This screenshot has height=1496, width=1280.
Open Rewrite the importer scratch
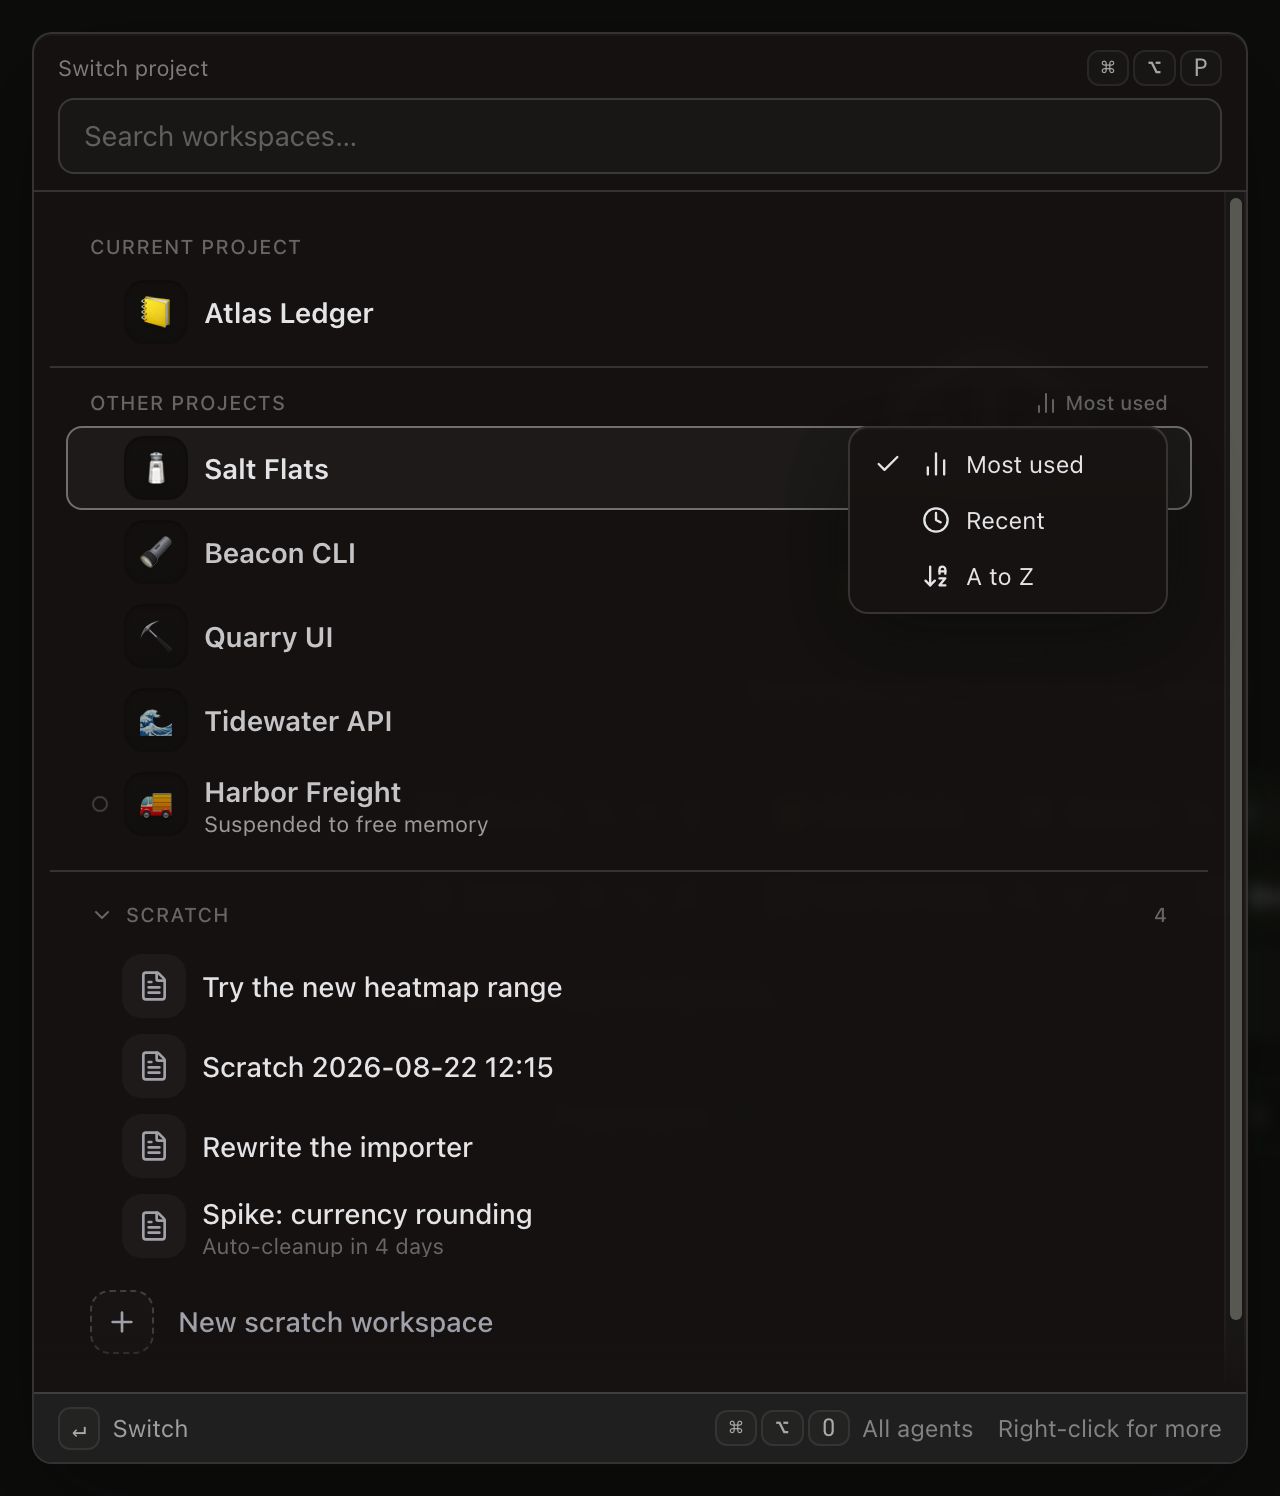(629, 1146)
